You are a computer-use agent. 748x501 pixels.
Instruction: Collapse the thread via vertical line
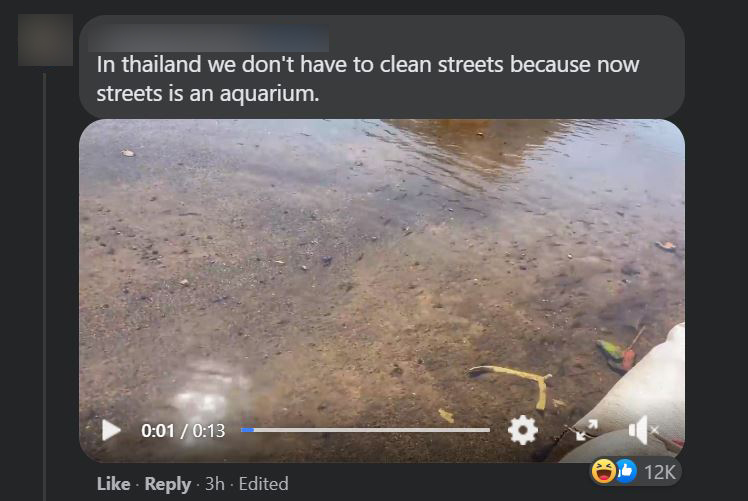[44, 286]
